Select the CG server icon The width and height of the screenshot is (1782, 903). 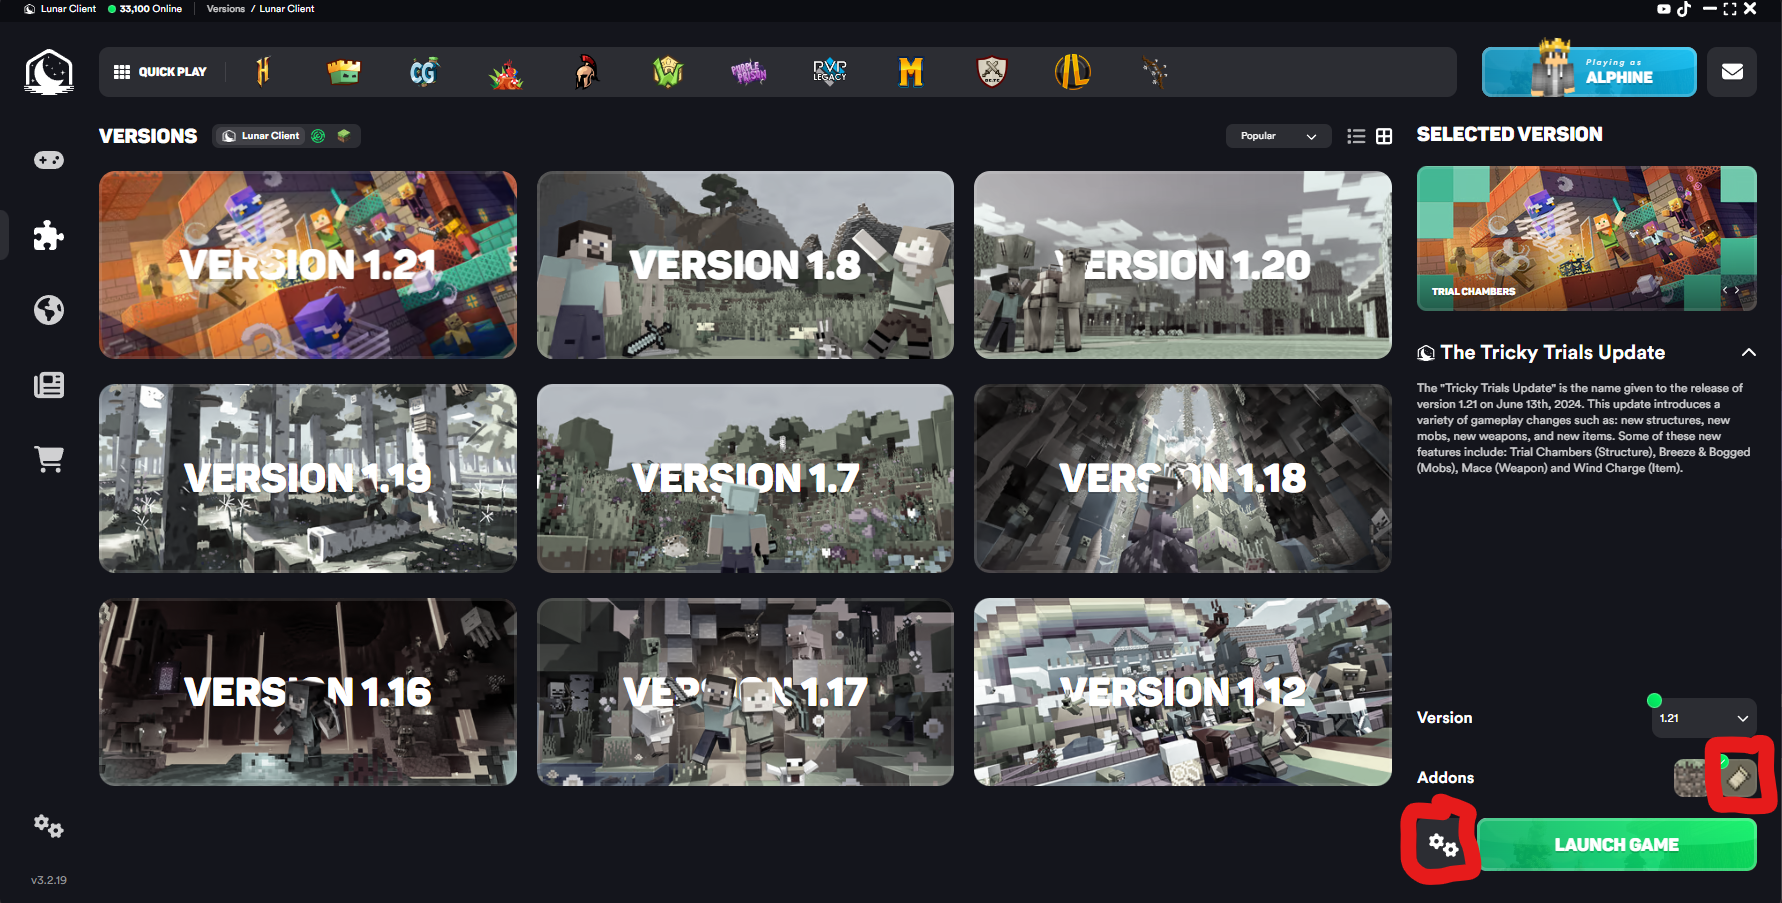point(424,72)
